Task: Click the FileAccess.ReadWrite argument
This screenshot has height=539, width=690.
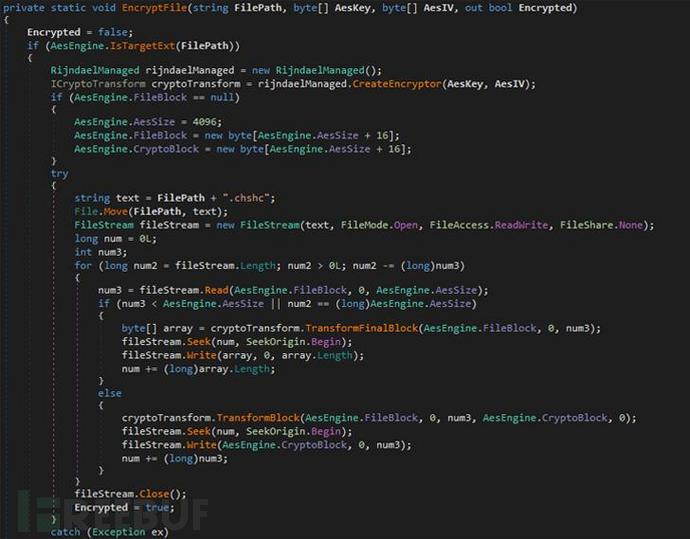Action: (x=489, y=225)
